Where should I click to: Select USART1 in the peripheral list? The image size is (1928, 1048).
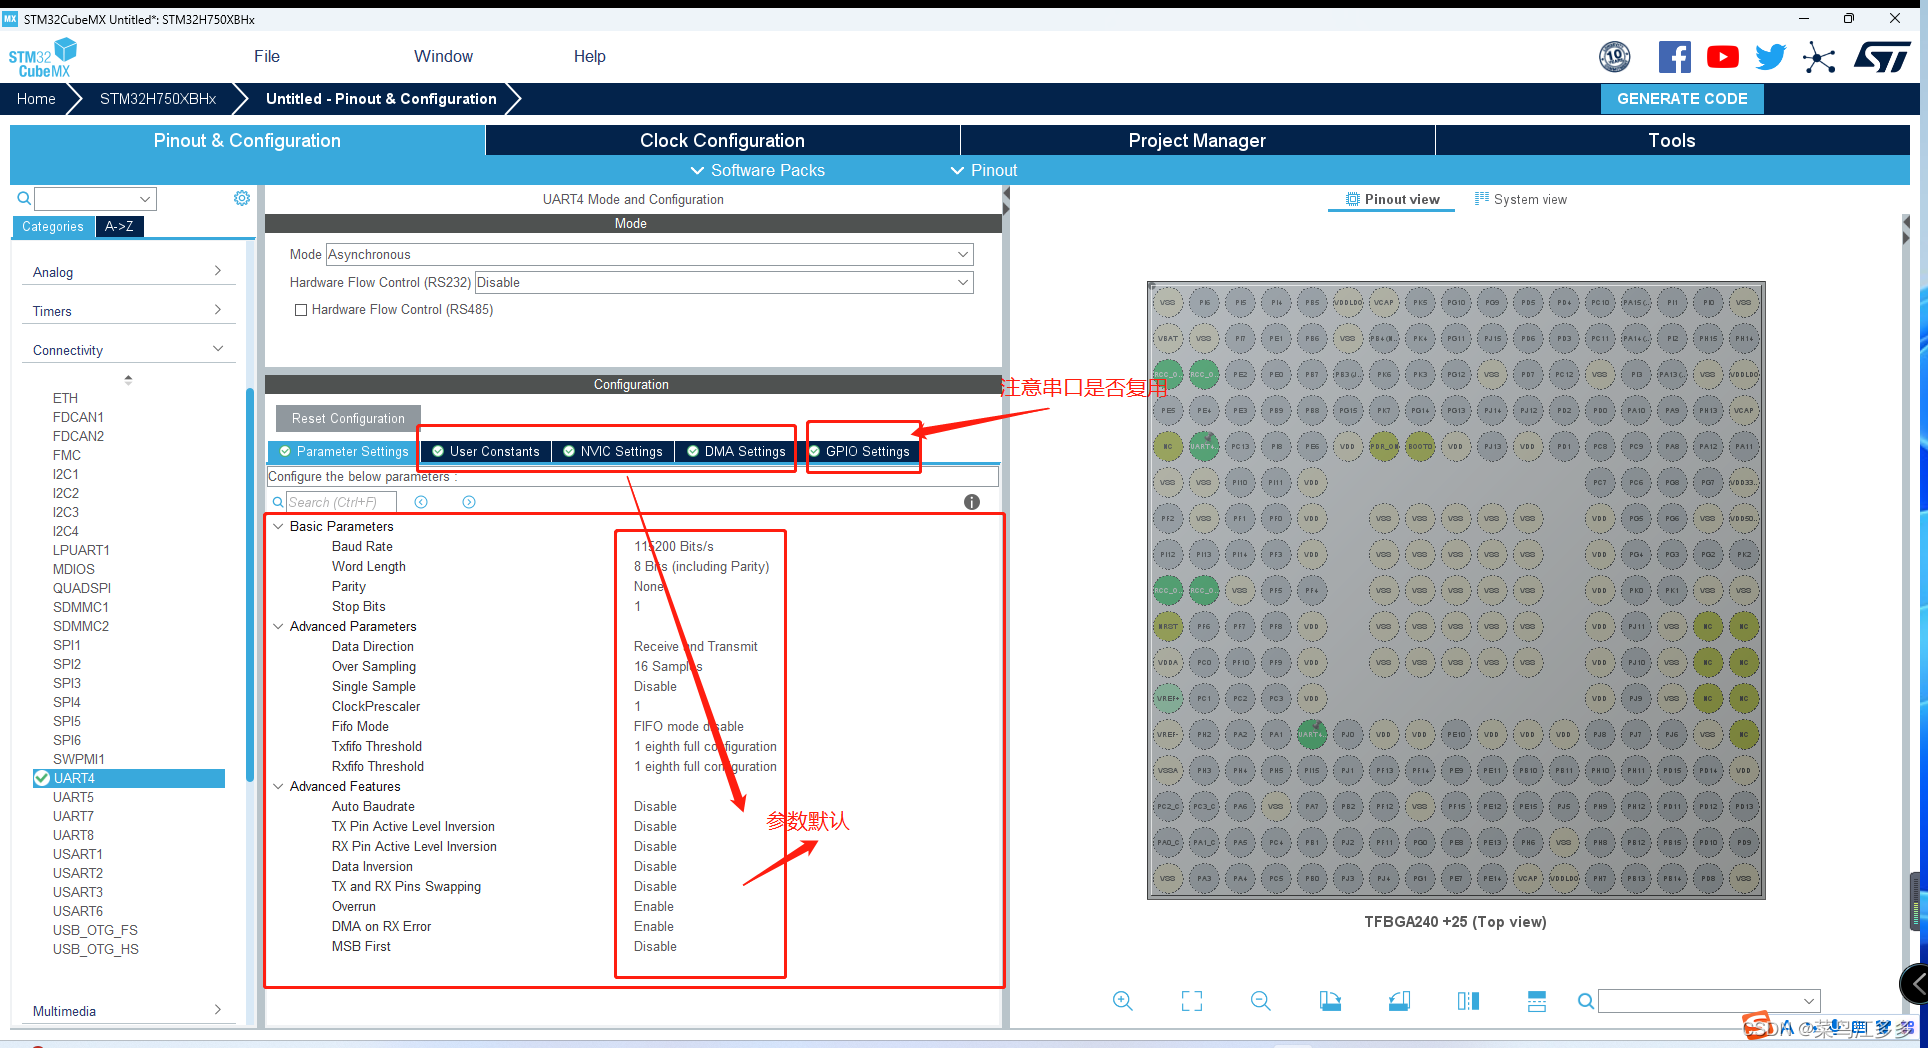[x=78, y=854]
